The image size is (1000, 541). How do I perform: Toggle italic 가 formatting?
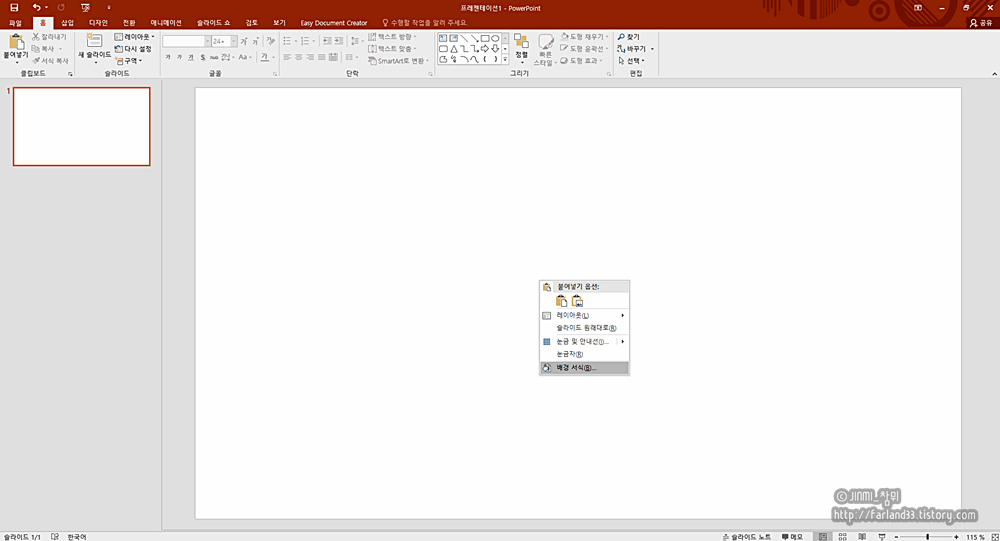[179, 57]
